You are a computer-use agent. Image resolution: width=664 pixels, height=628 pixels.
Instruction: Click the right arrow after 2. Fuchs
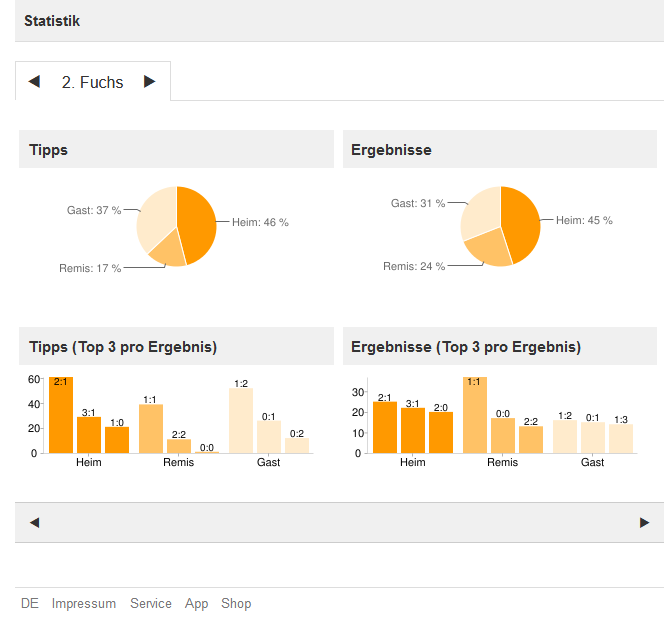[150, 82]
